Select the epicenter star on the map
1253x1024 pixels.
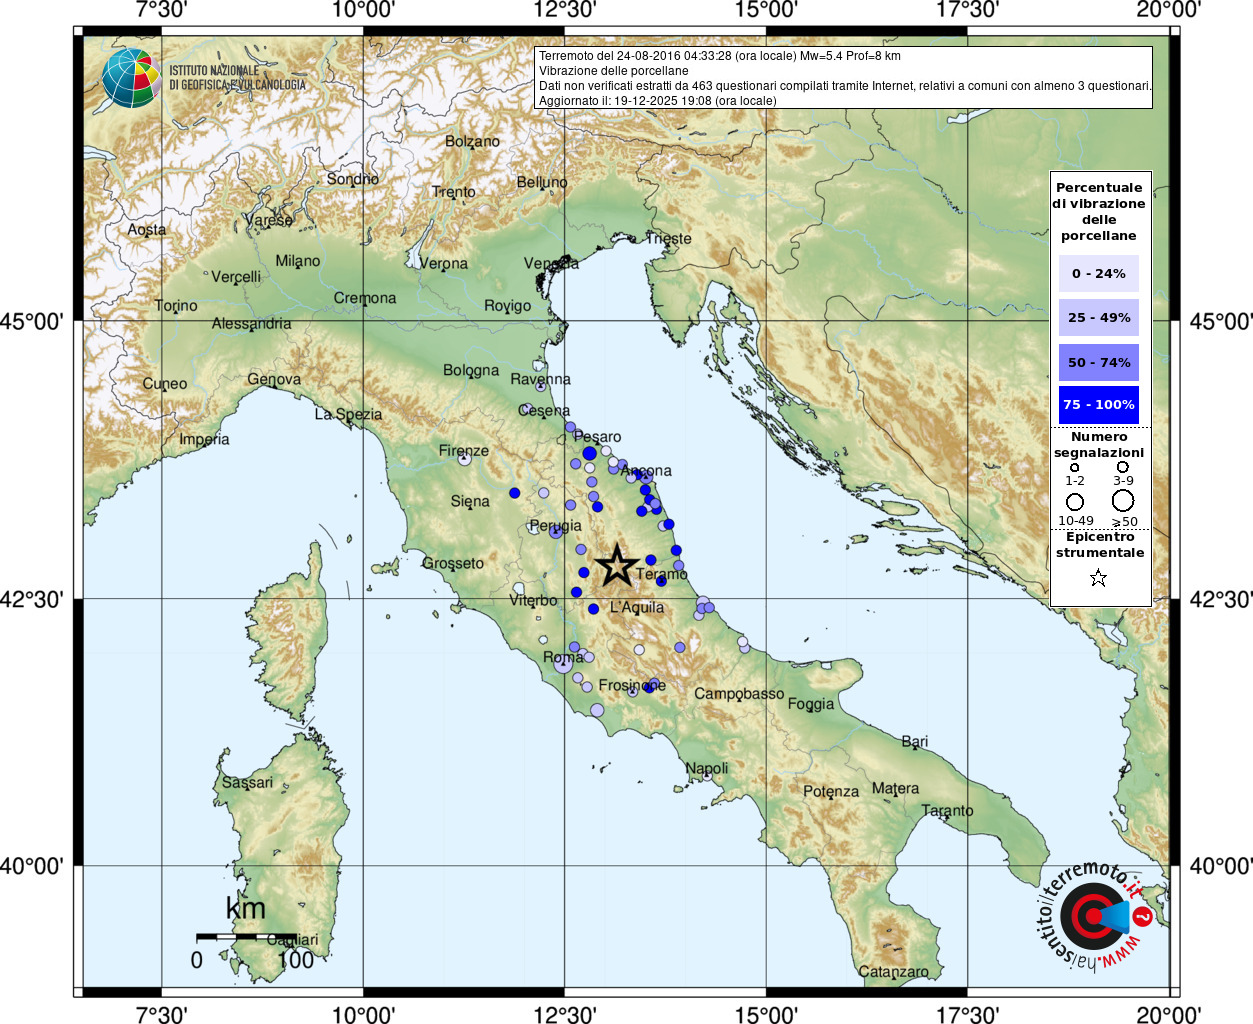(x=617, y=566)
